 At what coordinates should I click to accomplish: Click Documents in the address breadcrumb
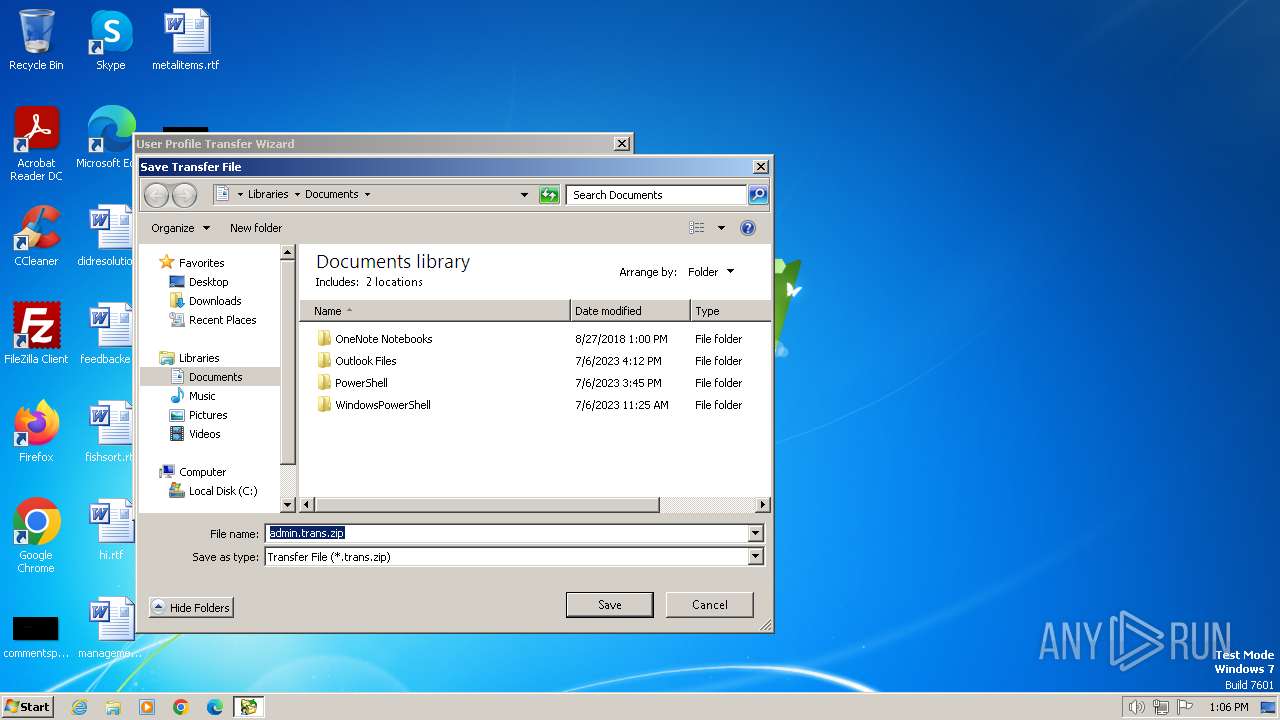tap(331, 195)
